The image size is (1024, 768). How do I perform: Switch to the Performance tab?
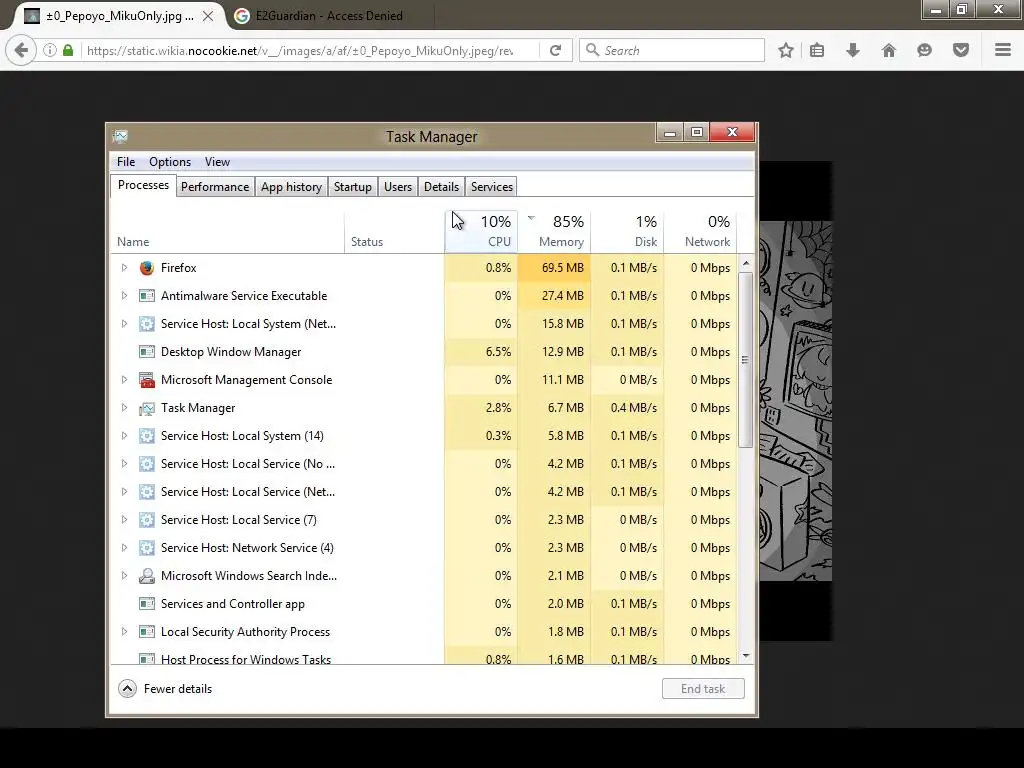pyautogui.click(x=215, y=187)
